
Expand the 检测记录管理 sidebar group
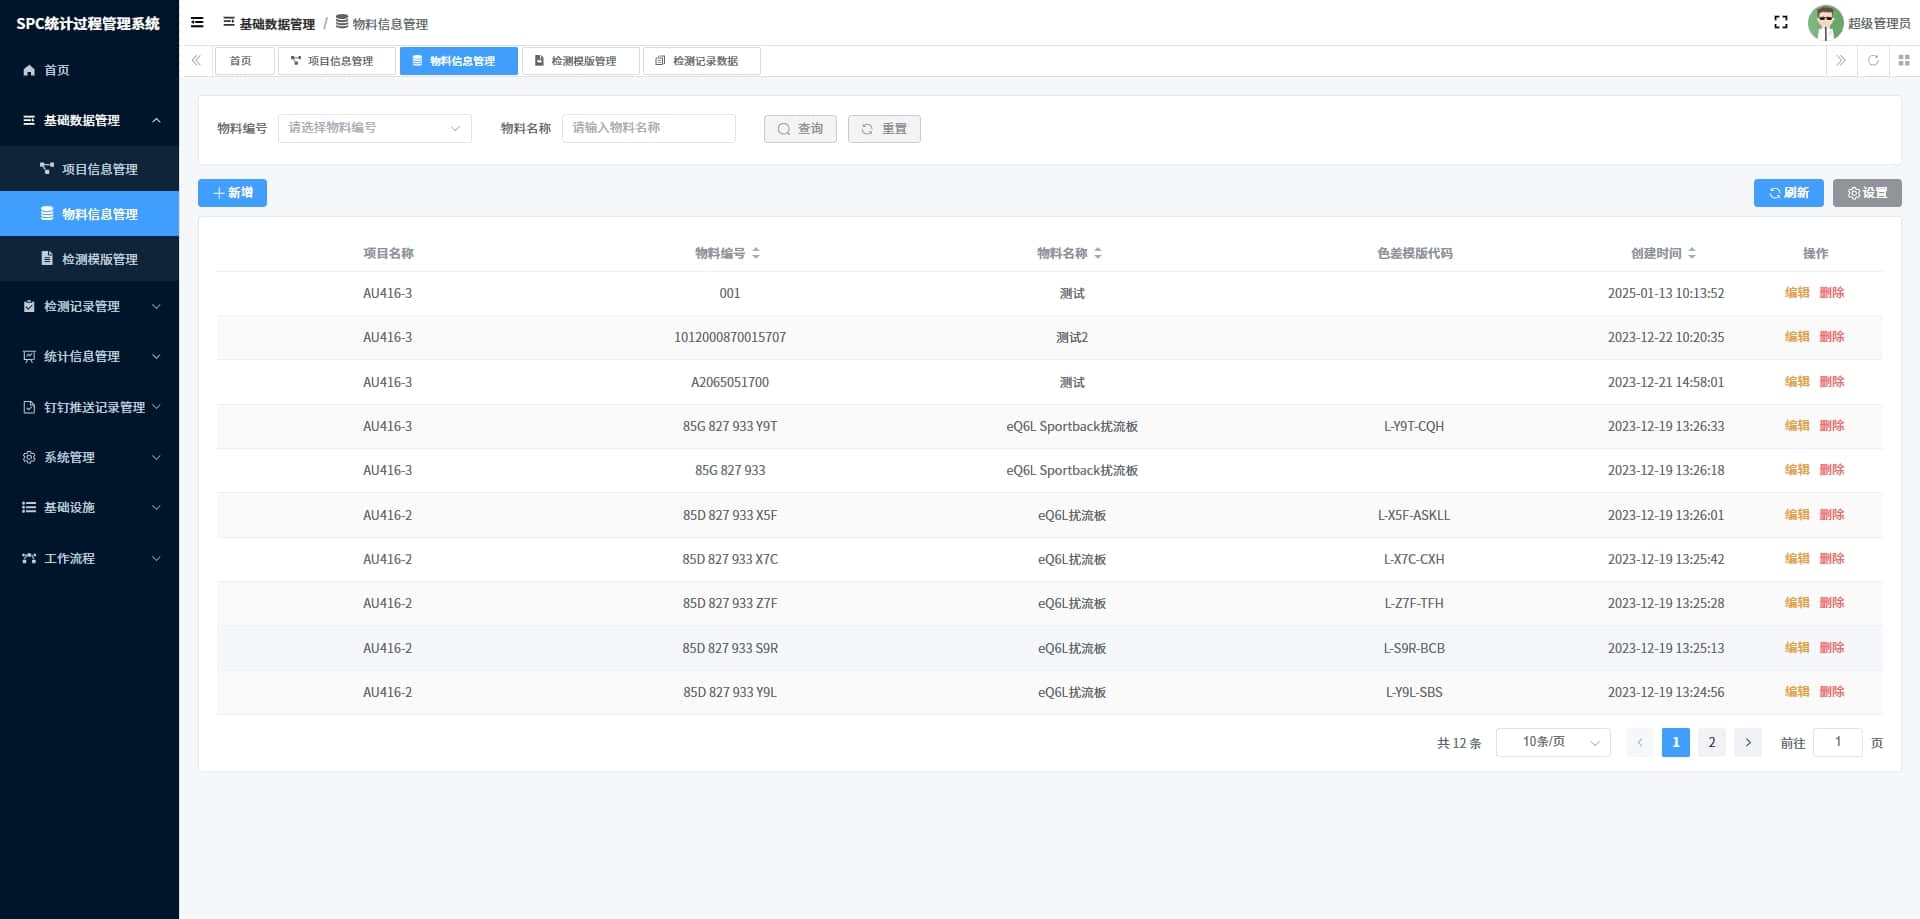156,306
